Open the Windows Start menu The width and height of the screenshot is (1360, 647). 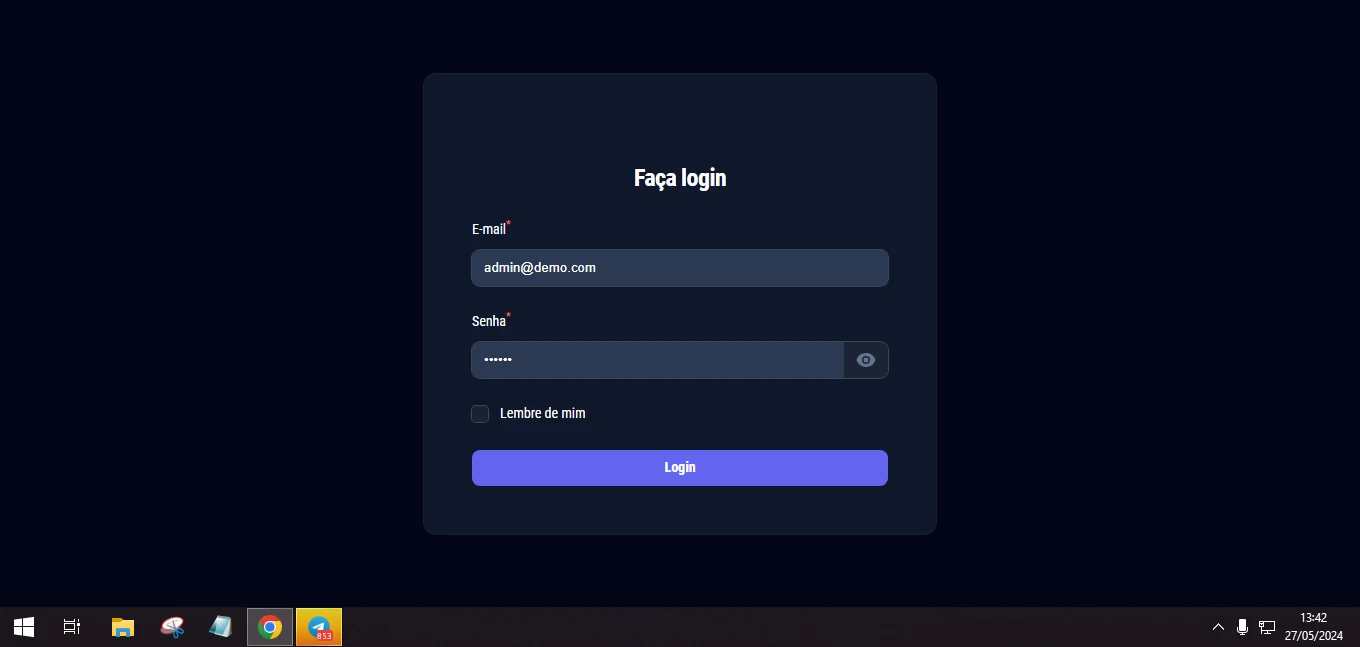tap(24, 627)
